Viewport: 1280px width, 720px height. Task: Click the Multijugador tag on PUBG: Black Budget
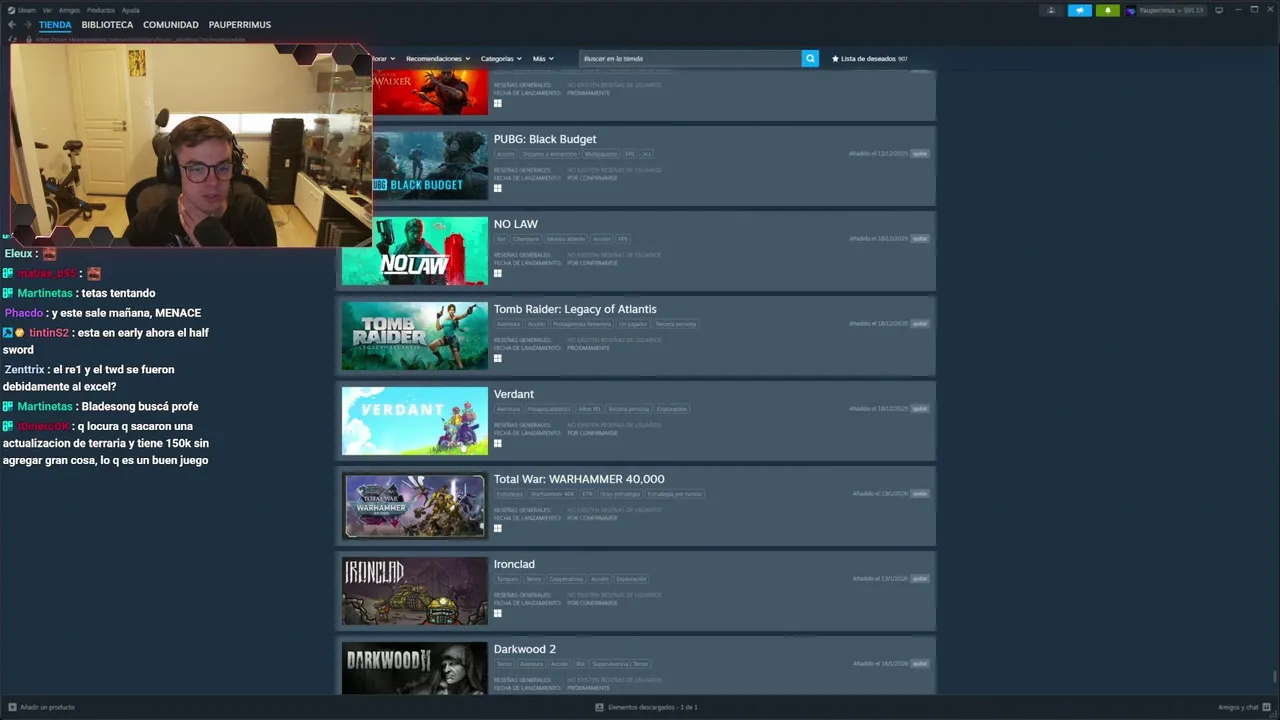click(601, 154)
